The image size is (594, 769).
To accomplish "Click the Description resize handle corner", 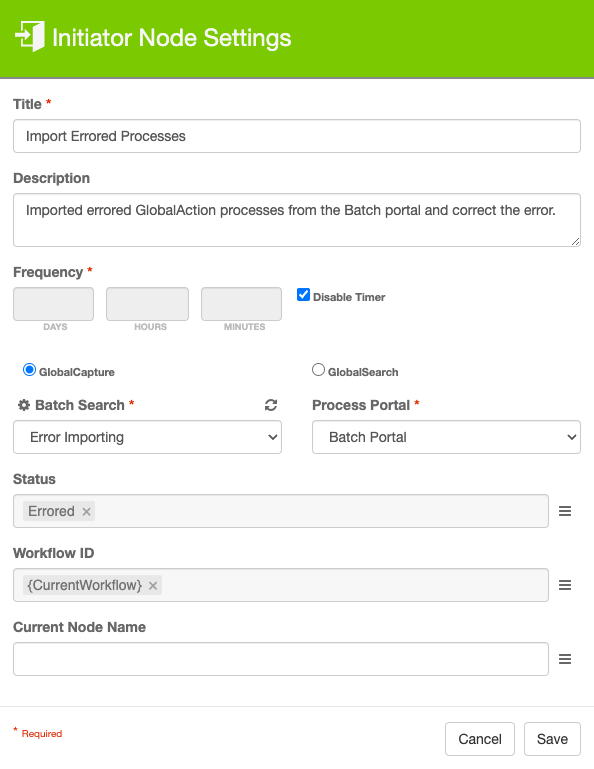I will (576, 242).
